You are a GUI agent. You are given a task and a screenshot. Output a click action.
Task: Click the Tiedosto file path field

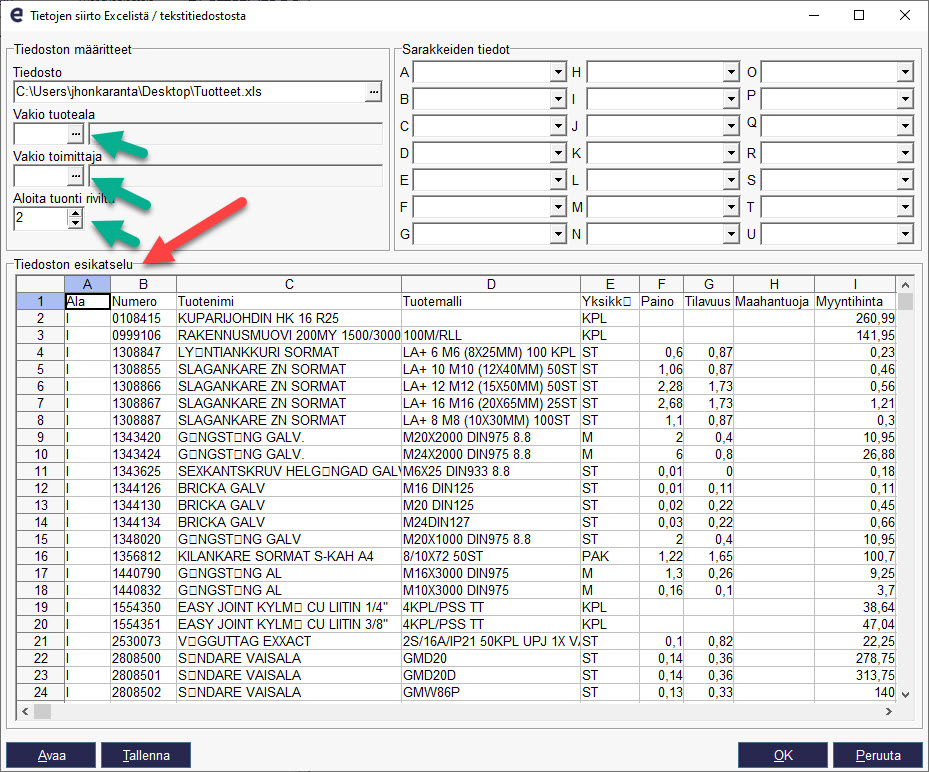click(x=190, y=92)
